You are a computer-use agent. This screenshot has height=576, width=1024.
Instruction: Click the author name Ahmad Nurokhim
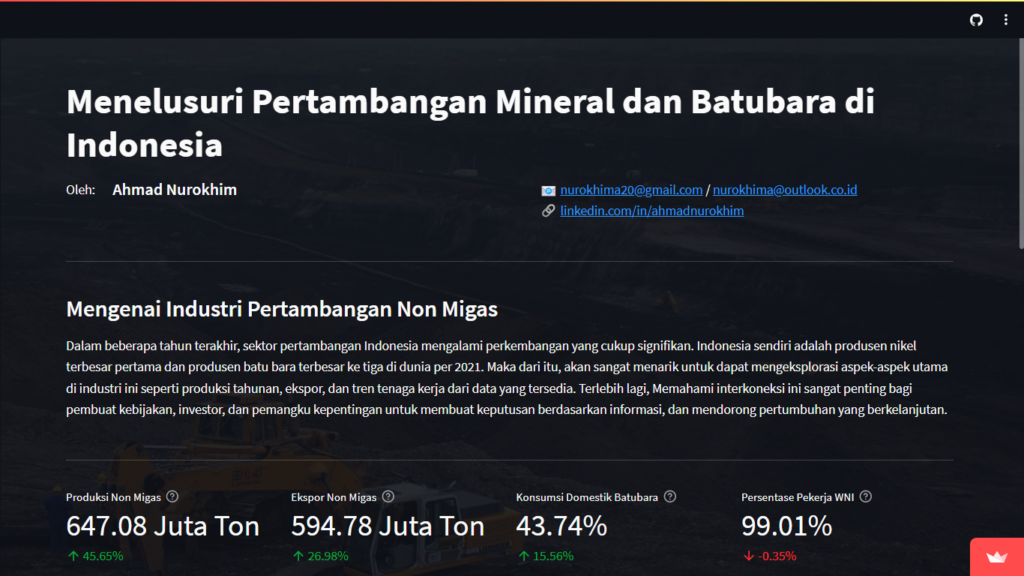tap(174, 190)
